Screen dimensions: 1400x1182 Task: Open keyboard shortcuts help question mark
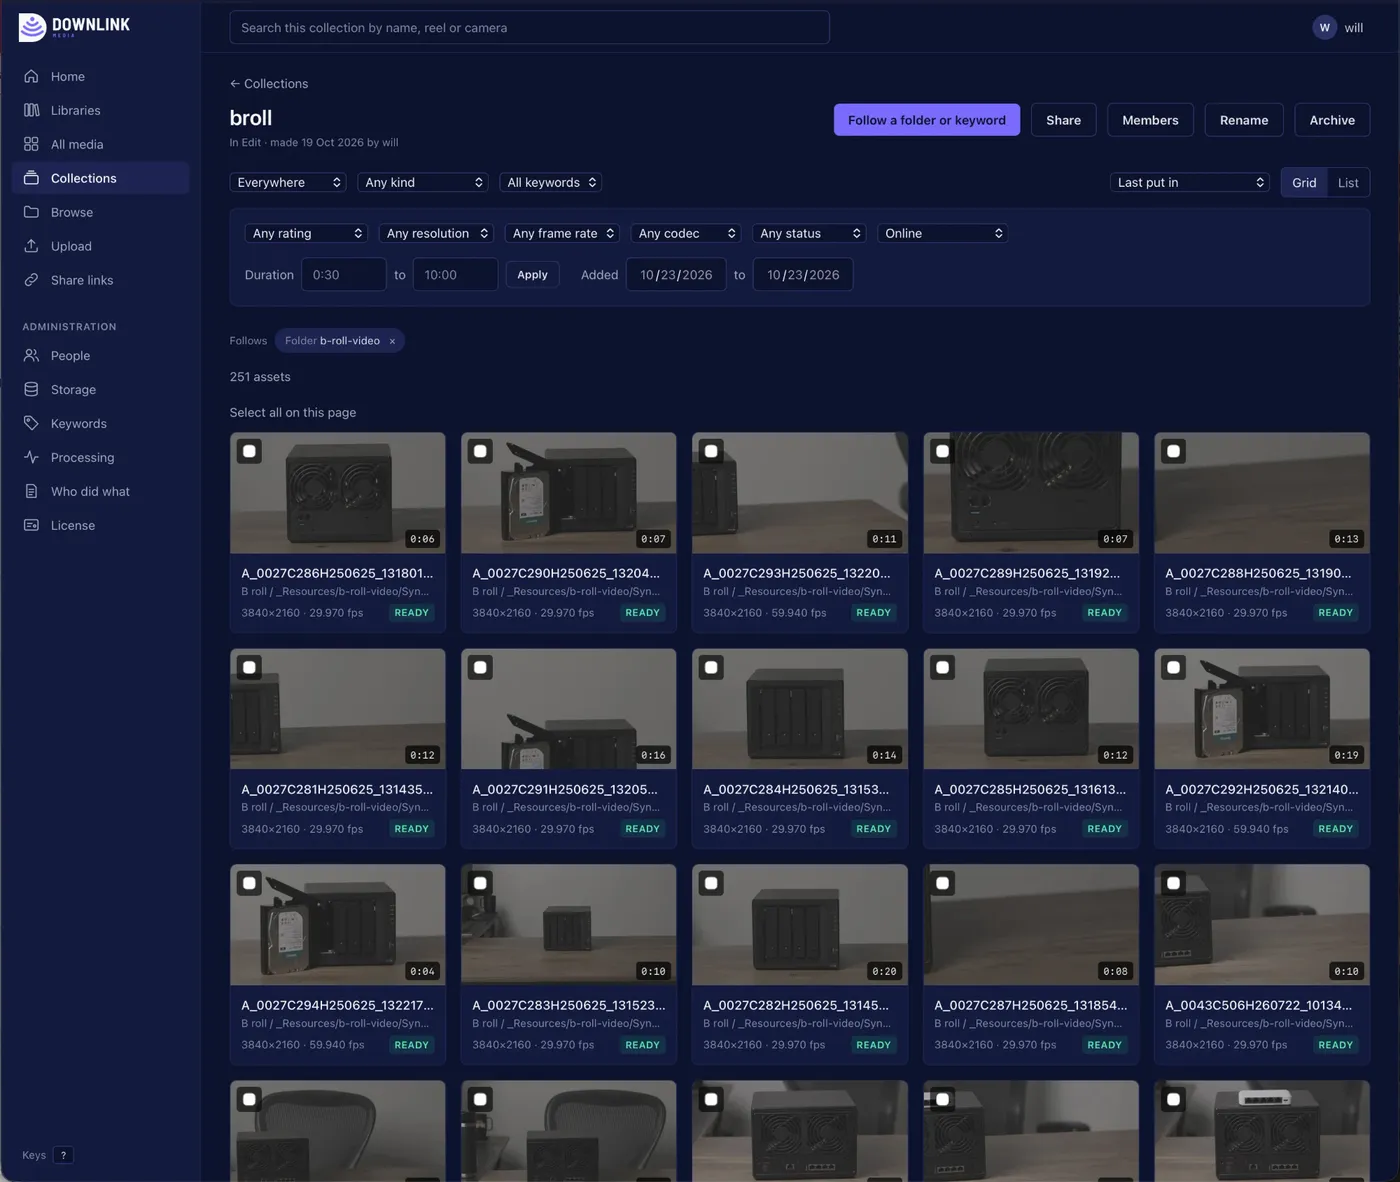pyautogui.click(x=63, y=1155)
